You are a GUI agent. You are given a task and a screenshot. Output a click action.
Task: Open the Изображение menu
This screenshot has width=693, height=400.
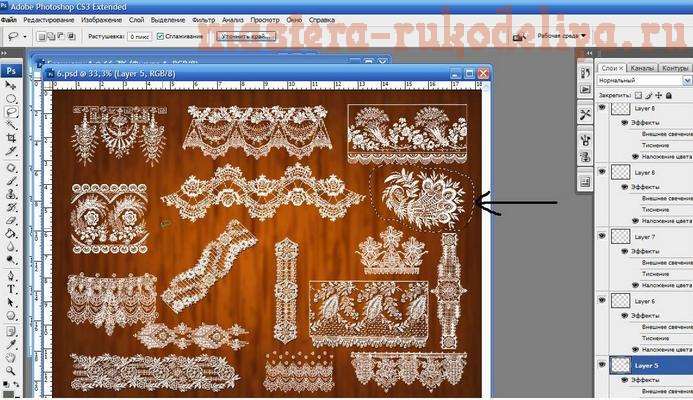101,20
